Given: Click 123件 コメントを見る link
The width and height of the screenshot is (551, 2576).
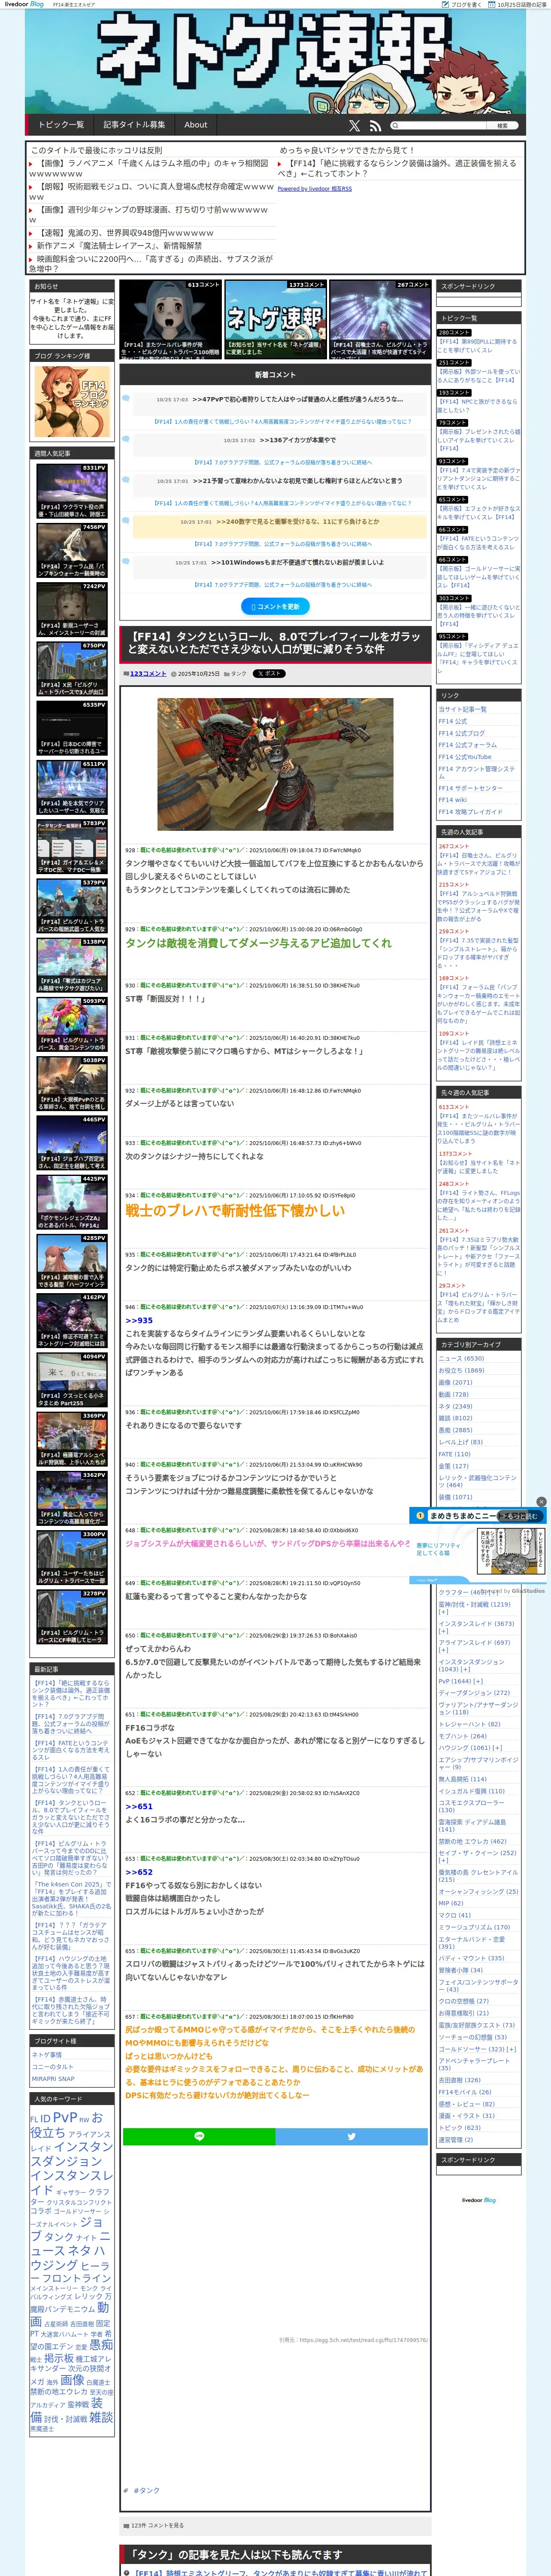Looking at the screenshot, I should [157, 2526].
